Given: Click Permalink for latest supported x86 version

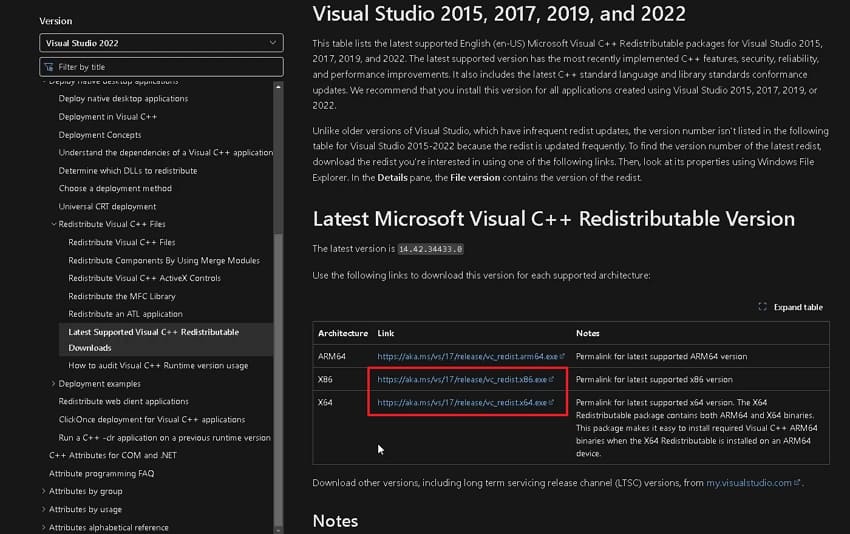Looking at the screenshot, I should tap(654, 379).
